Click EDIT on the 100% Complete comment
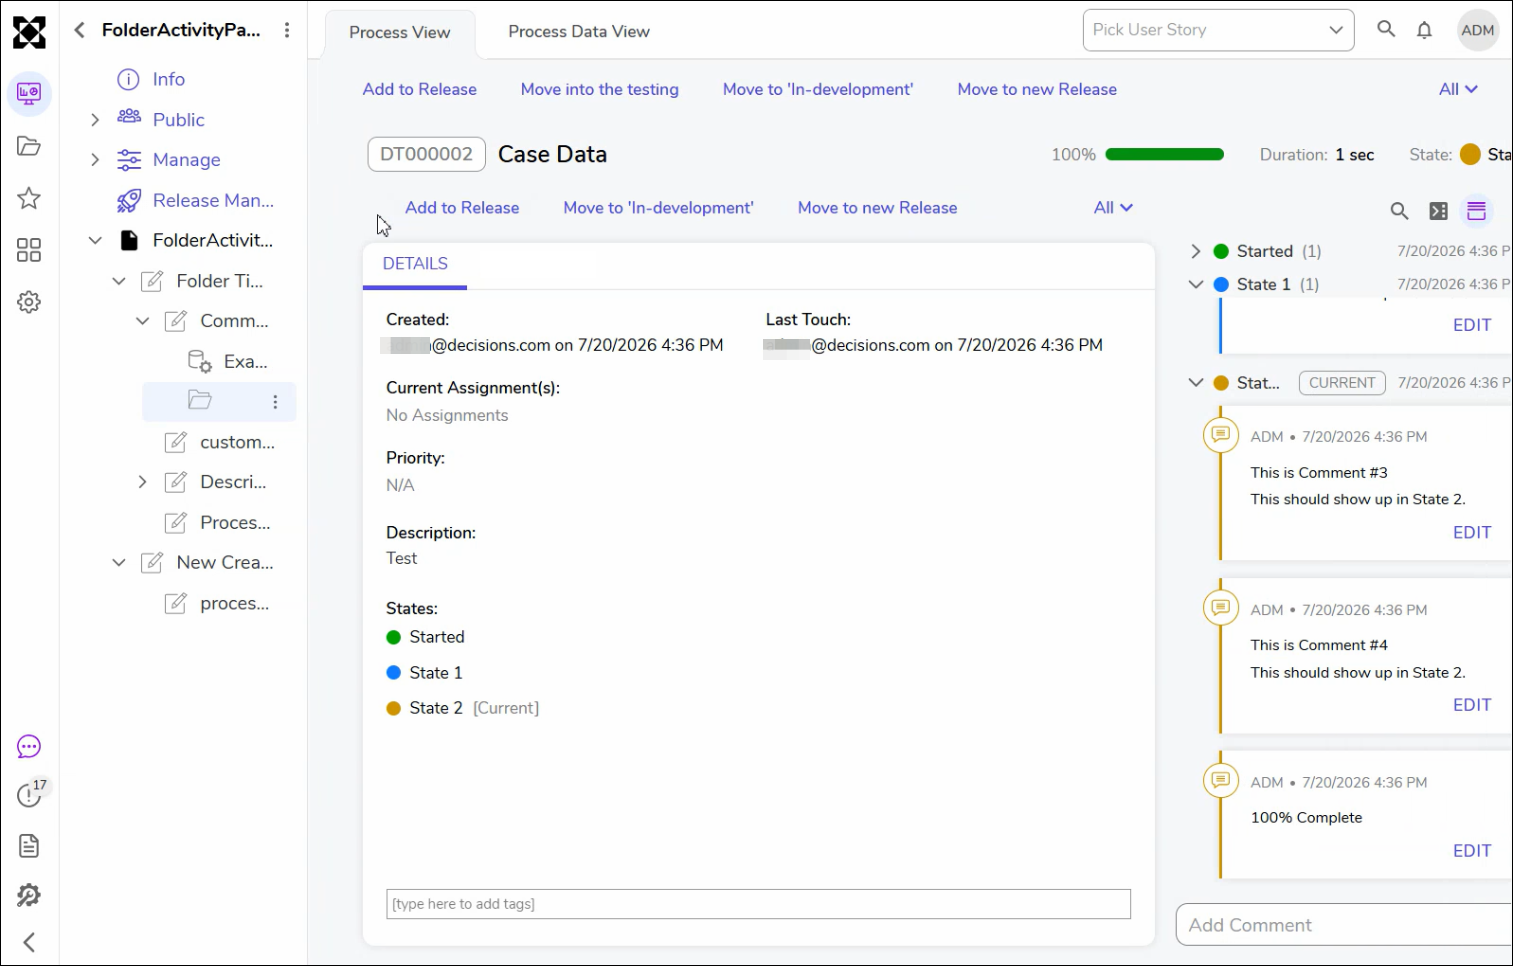 click(1472, 851)
